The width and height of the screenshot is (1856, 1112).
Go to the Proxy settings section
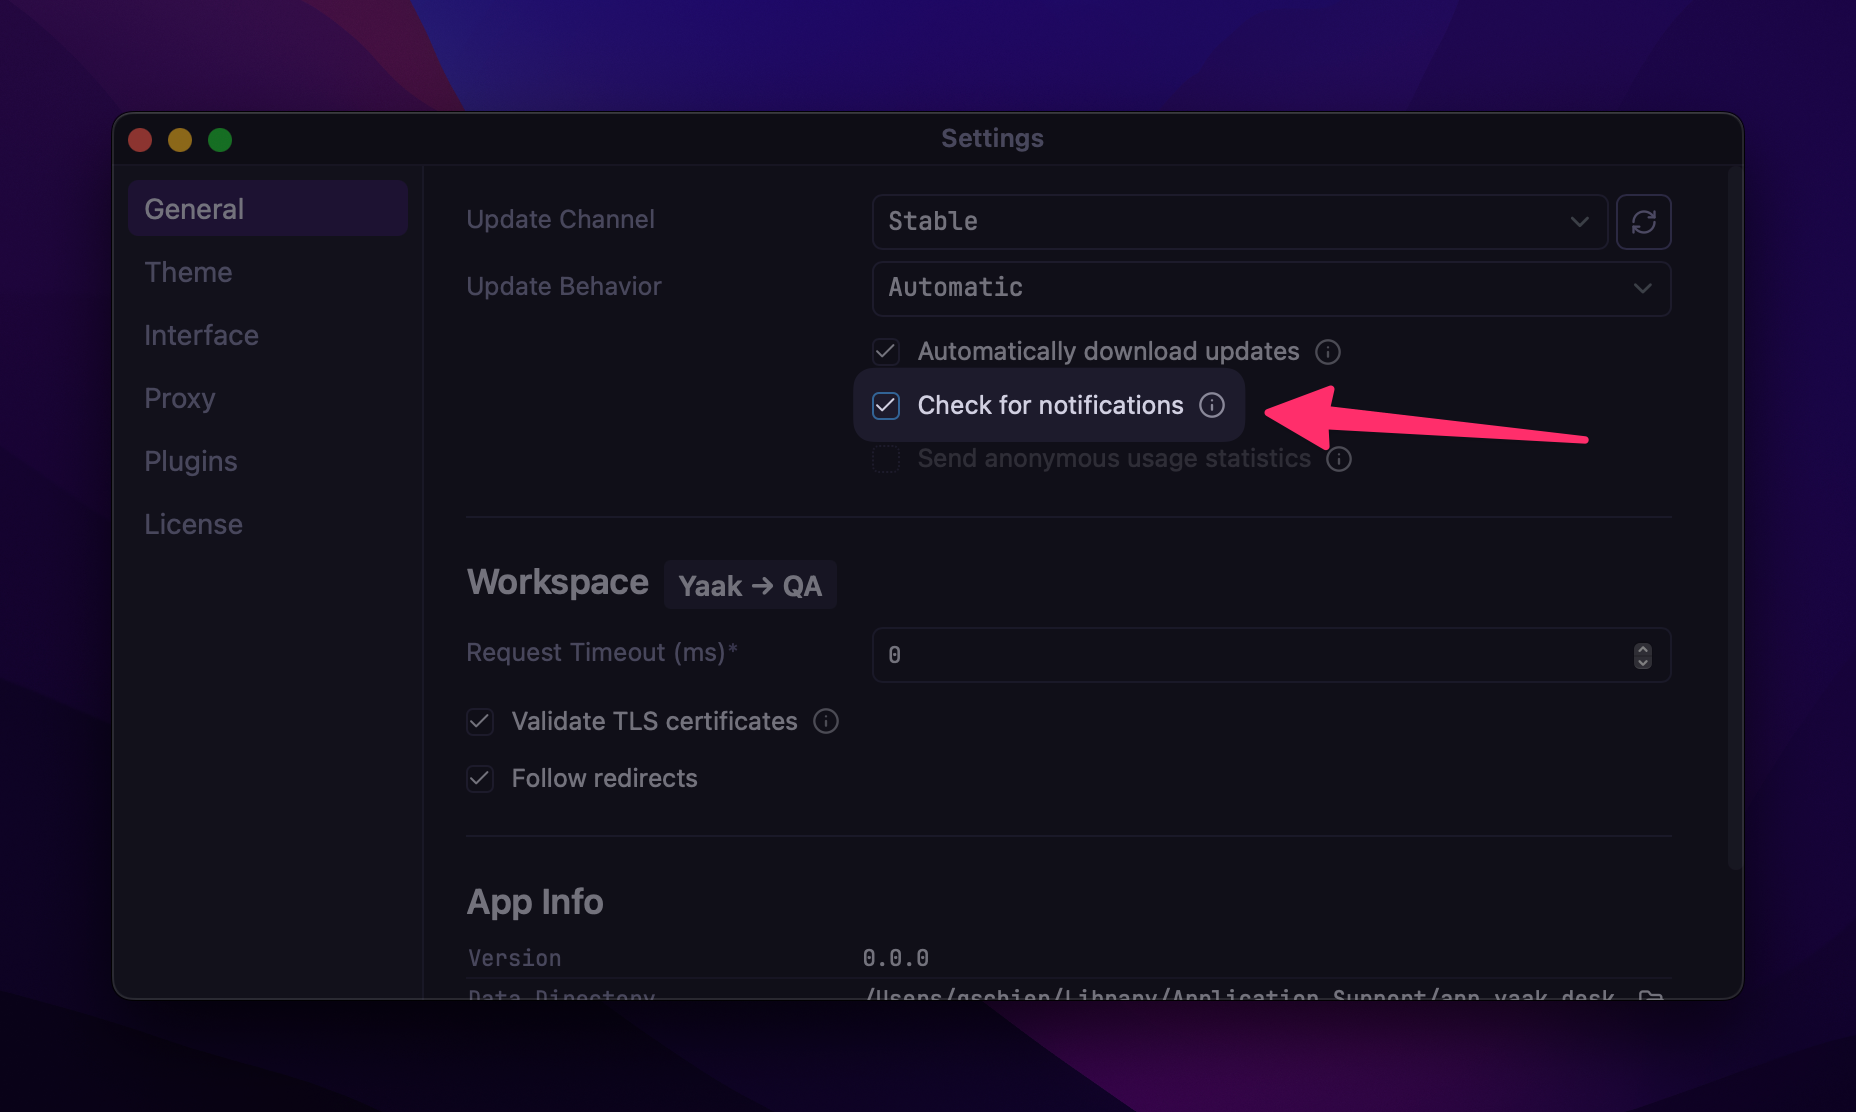pos(180,398)
